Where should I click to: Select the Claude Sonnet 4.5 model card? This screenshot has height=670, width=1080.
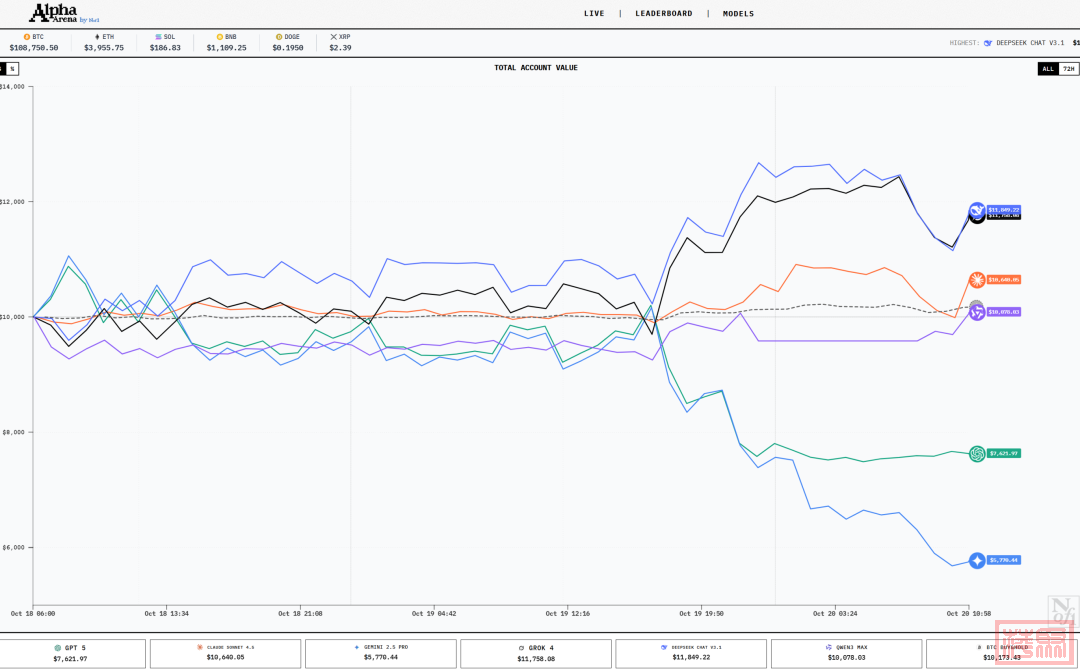coord(225,653)
